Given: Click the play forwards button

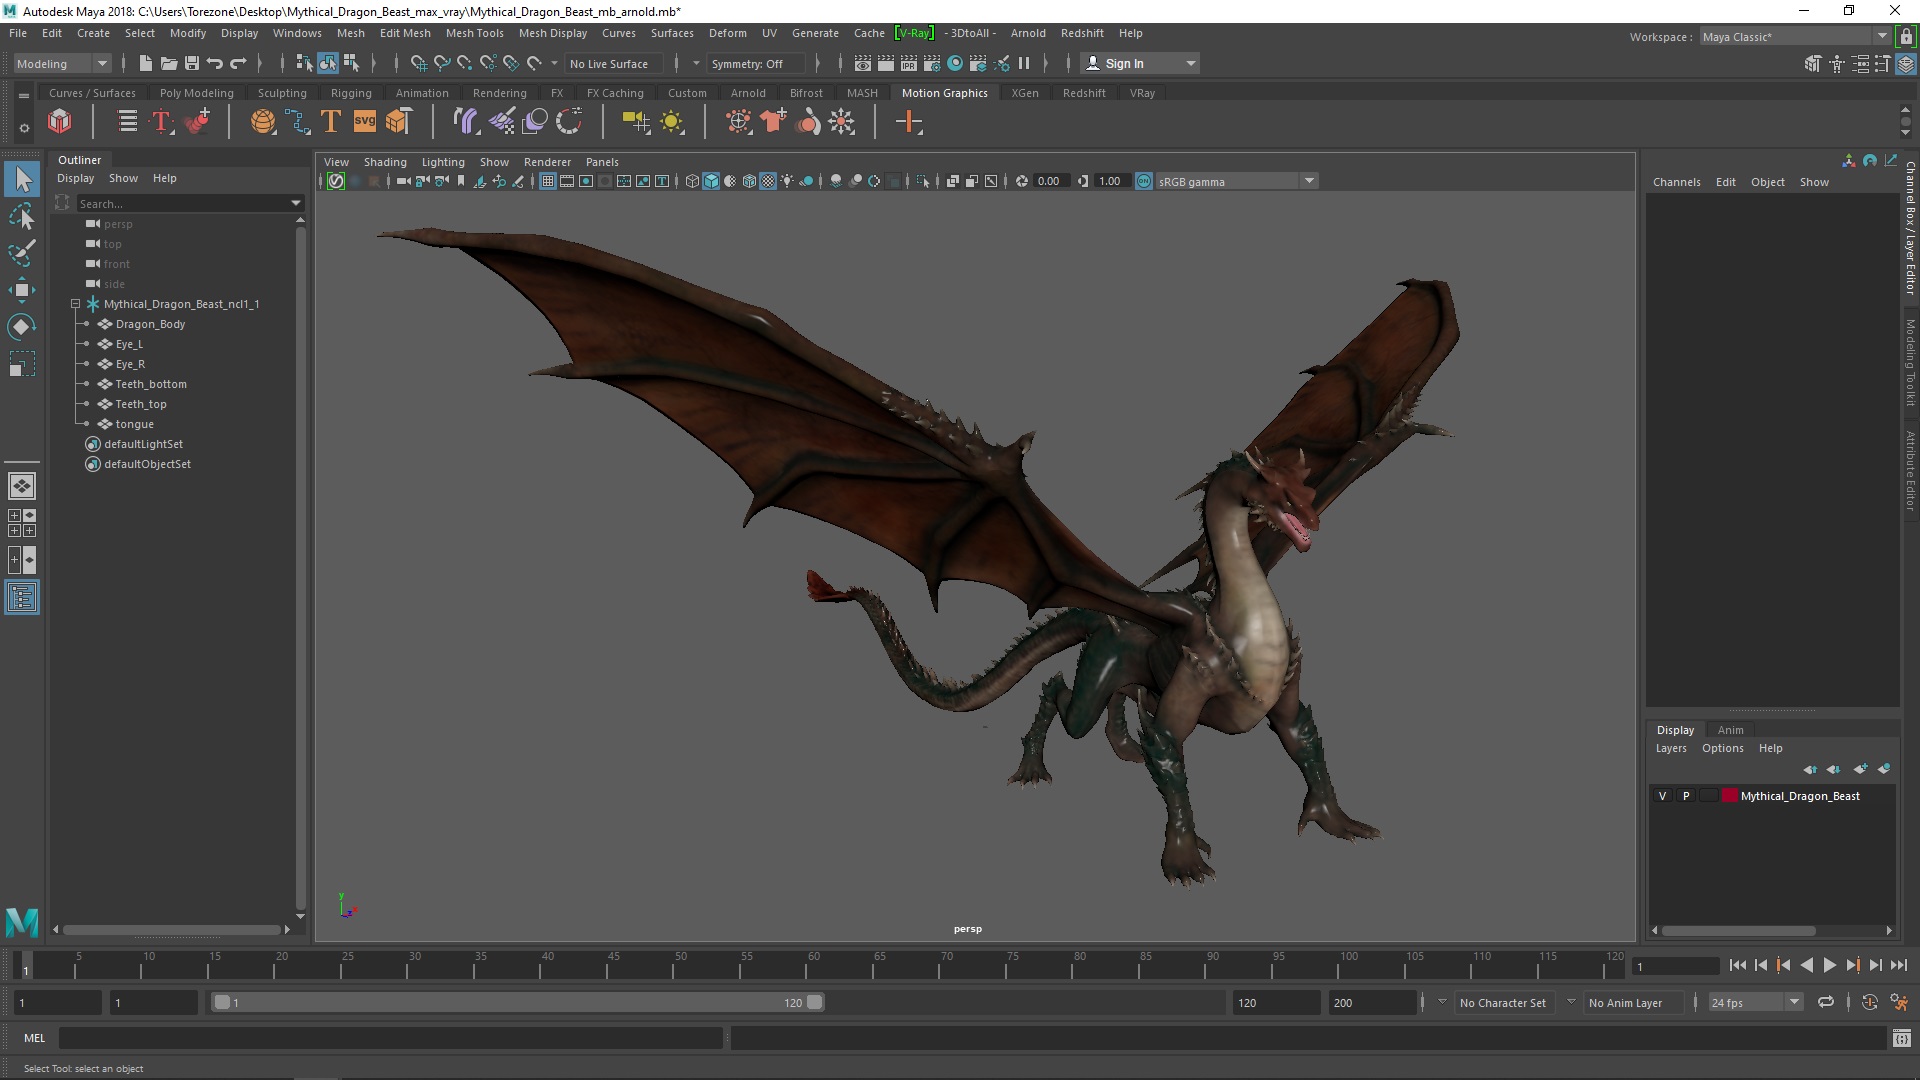Looking at the screenshot, I should click(1829, 965).
